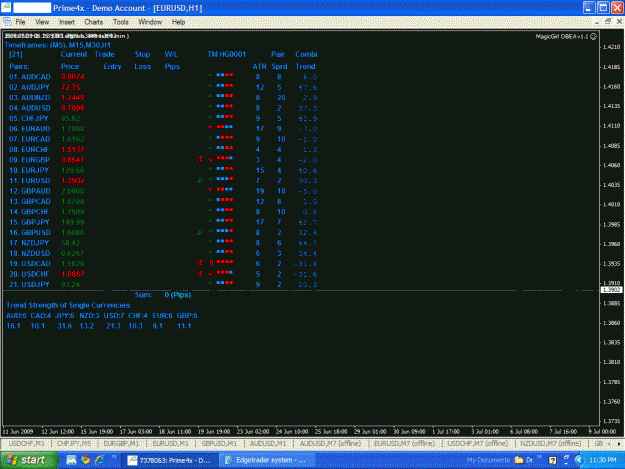Click the 01. AUDCAD pair row
The width and height of the screenshot is (625, 469).
click(163, 77)
